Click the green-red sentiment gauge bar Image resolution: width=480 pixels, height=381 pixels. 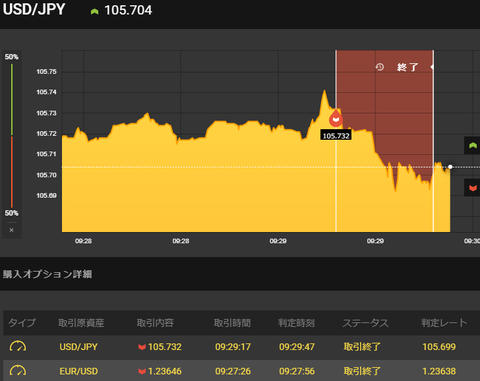point(12,135)
